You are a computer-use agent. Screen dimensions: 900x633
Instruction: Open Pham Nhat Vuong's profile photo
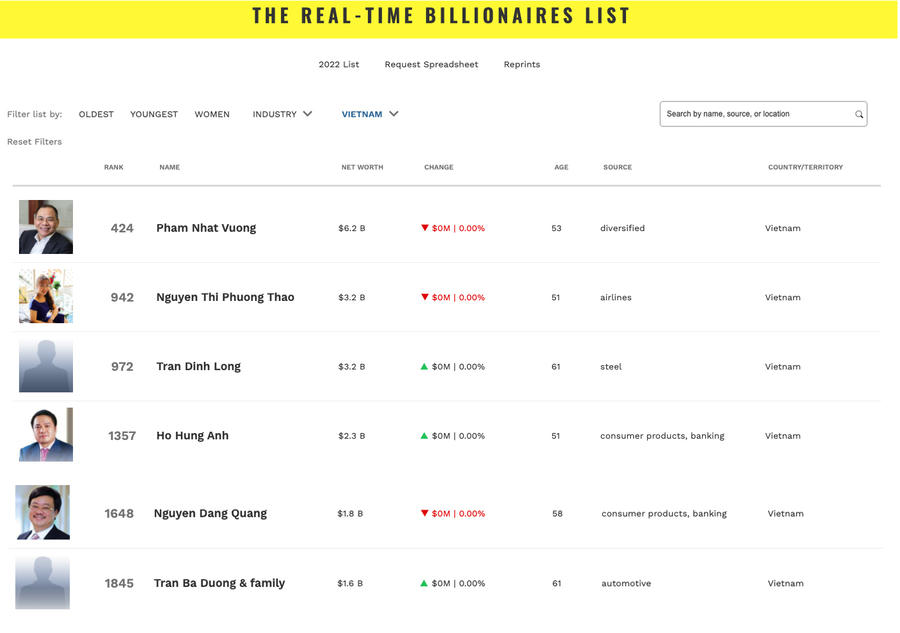[46, 227]
